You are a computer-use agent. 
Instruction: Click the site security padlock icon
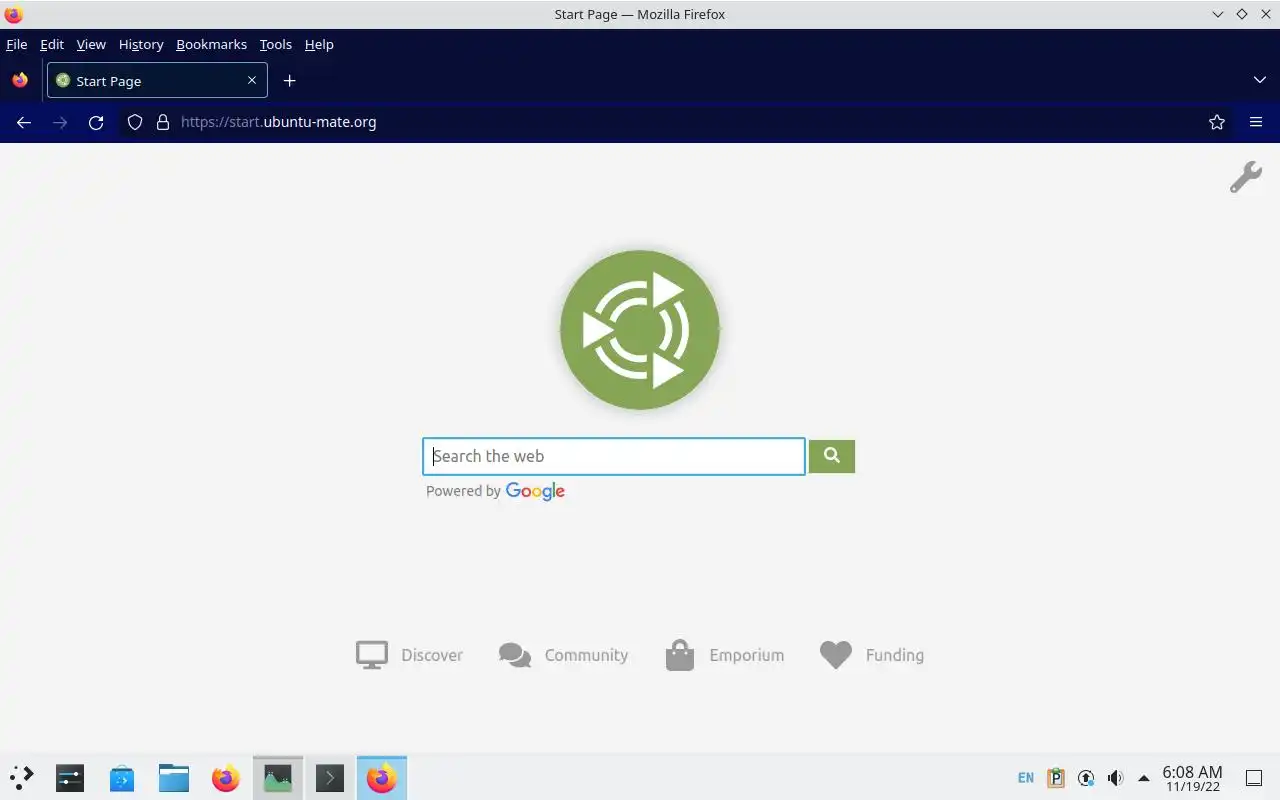click(x=163, y=122)
